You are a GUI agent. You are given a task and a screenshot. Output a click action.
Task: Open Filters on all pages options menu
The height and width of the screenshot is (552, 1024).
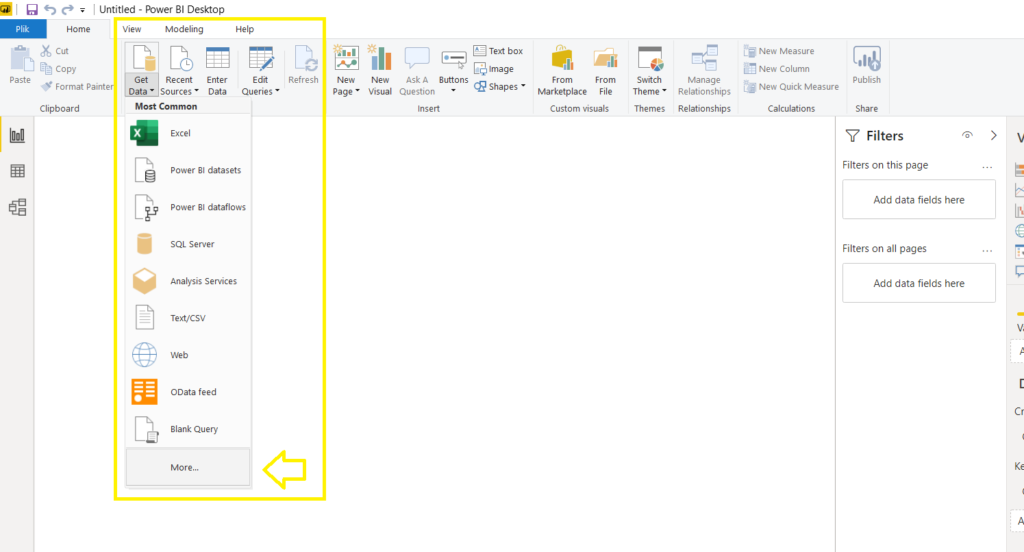tap(987, 250)
